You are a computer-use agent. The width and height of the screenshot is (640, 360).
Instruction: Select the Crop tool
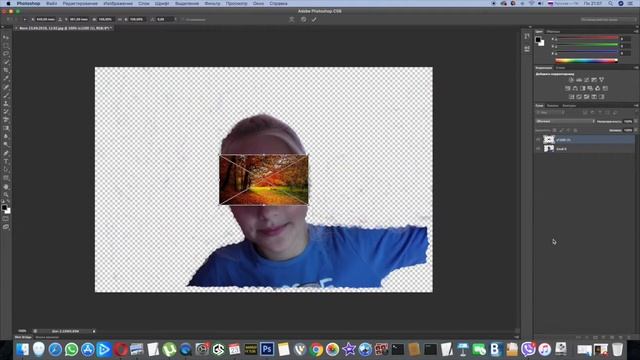click(x=6, y=70)
